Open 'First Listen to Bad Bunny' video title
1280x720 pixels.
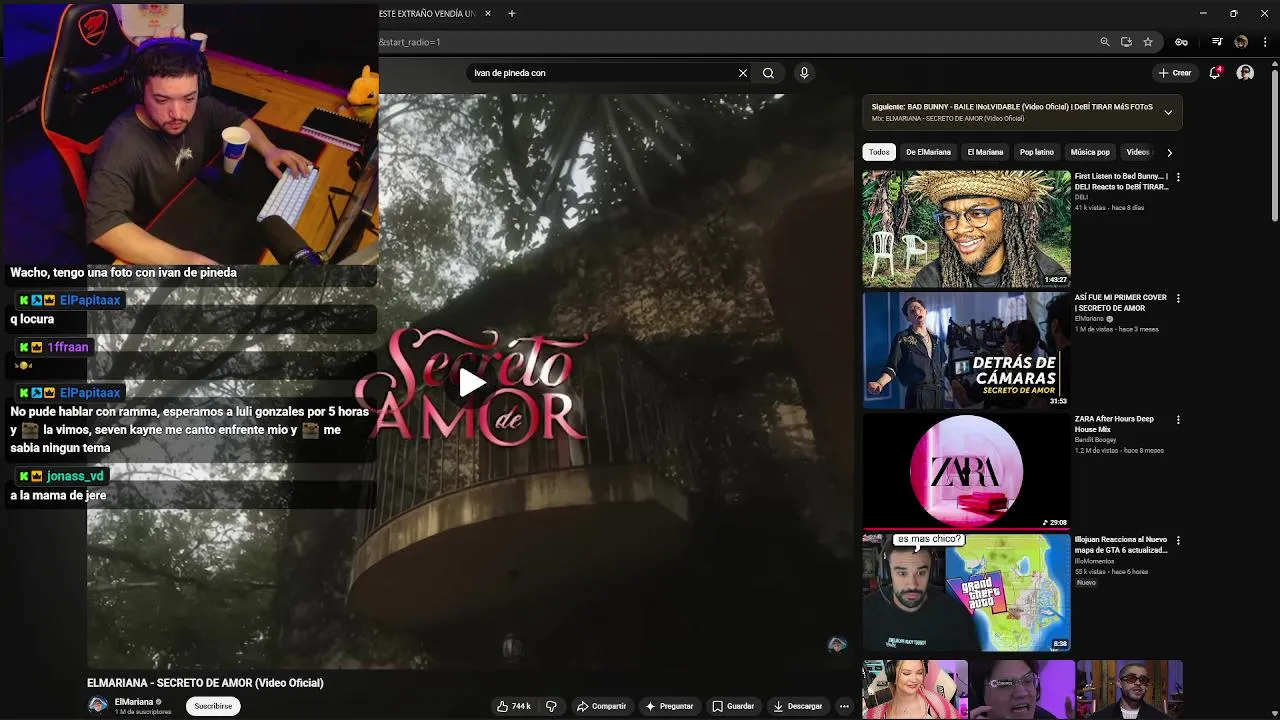1121,181
